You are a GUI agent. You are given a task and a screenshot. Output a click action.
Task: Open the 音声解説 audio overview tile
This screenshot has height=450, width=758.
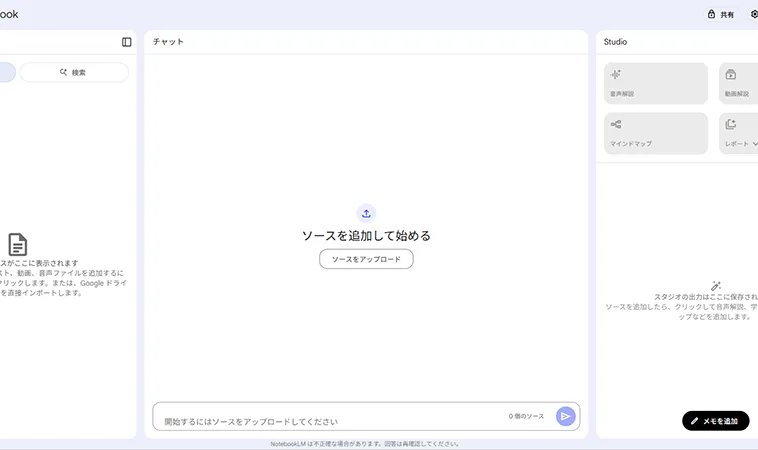655,83
